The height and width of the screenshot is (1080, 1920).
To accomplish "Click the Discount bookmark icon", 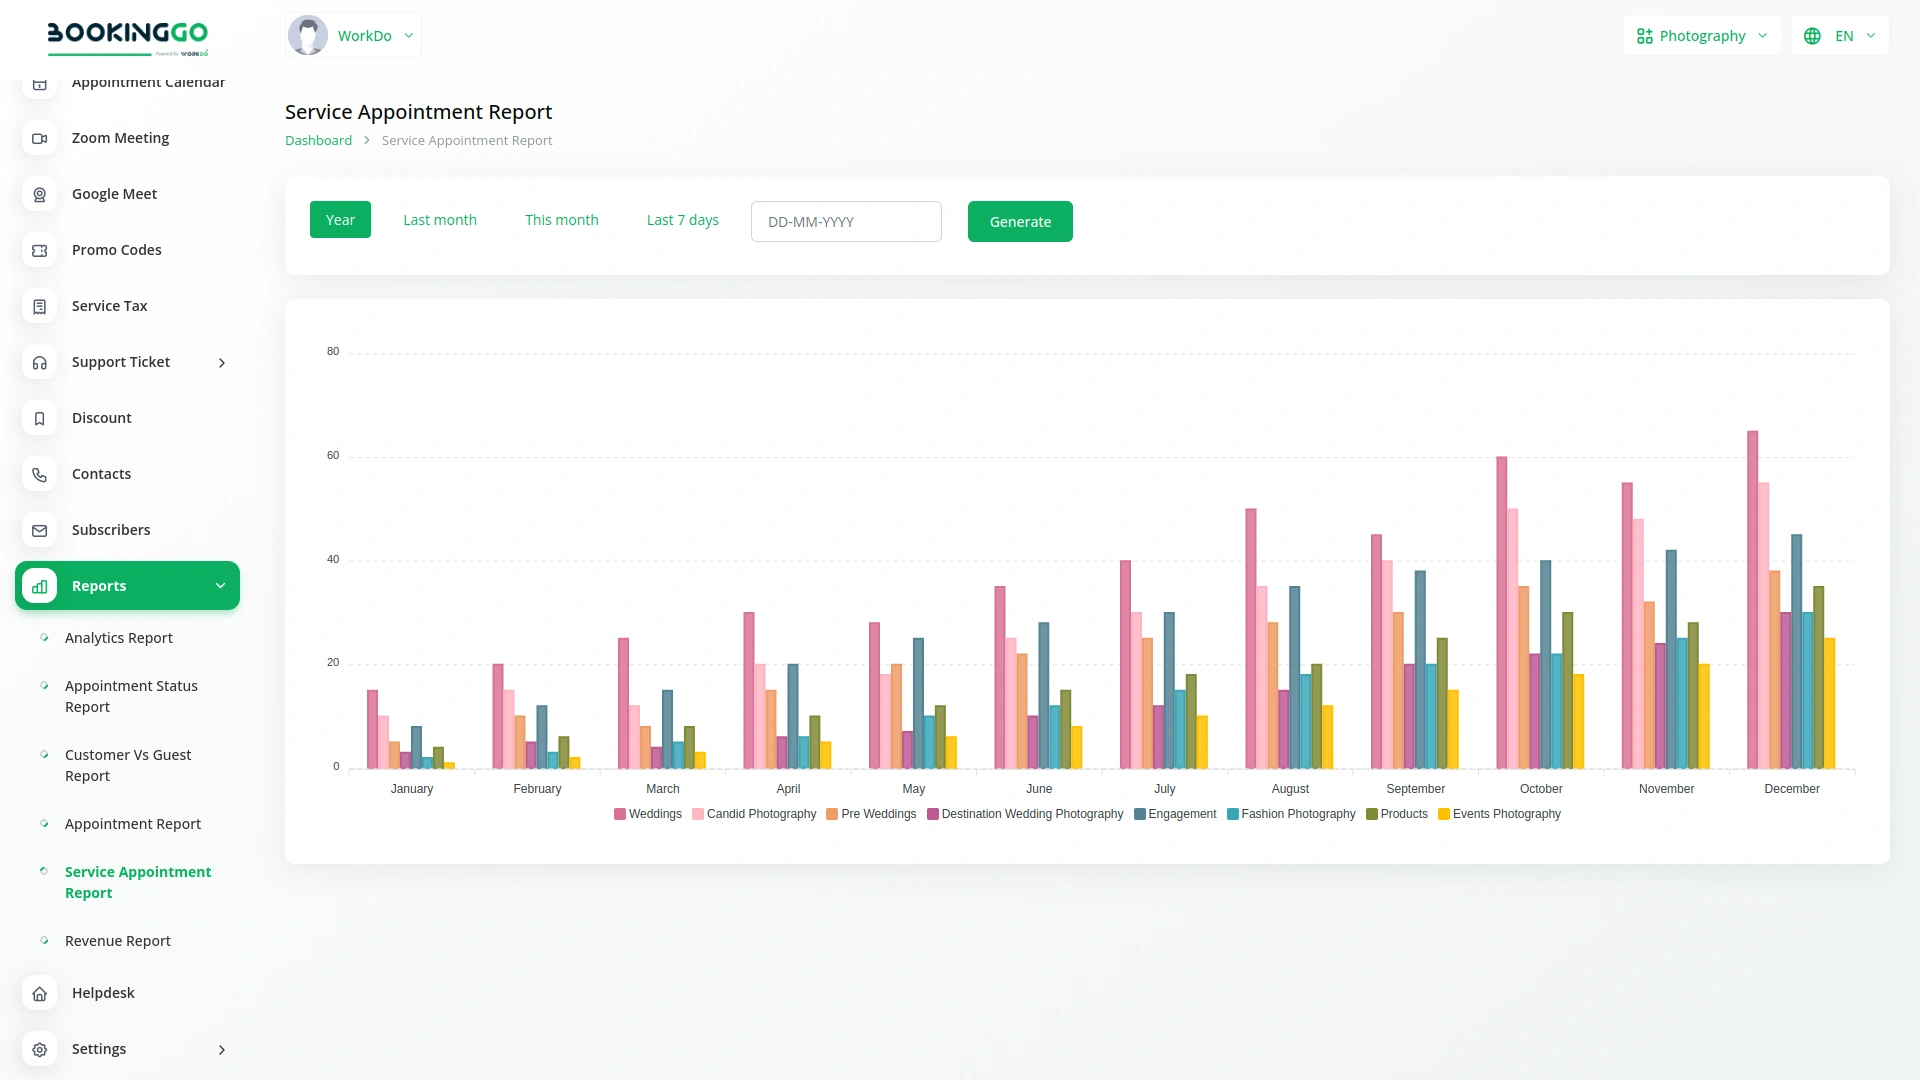I will 39,418.
